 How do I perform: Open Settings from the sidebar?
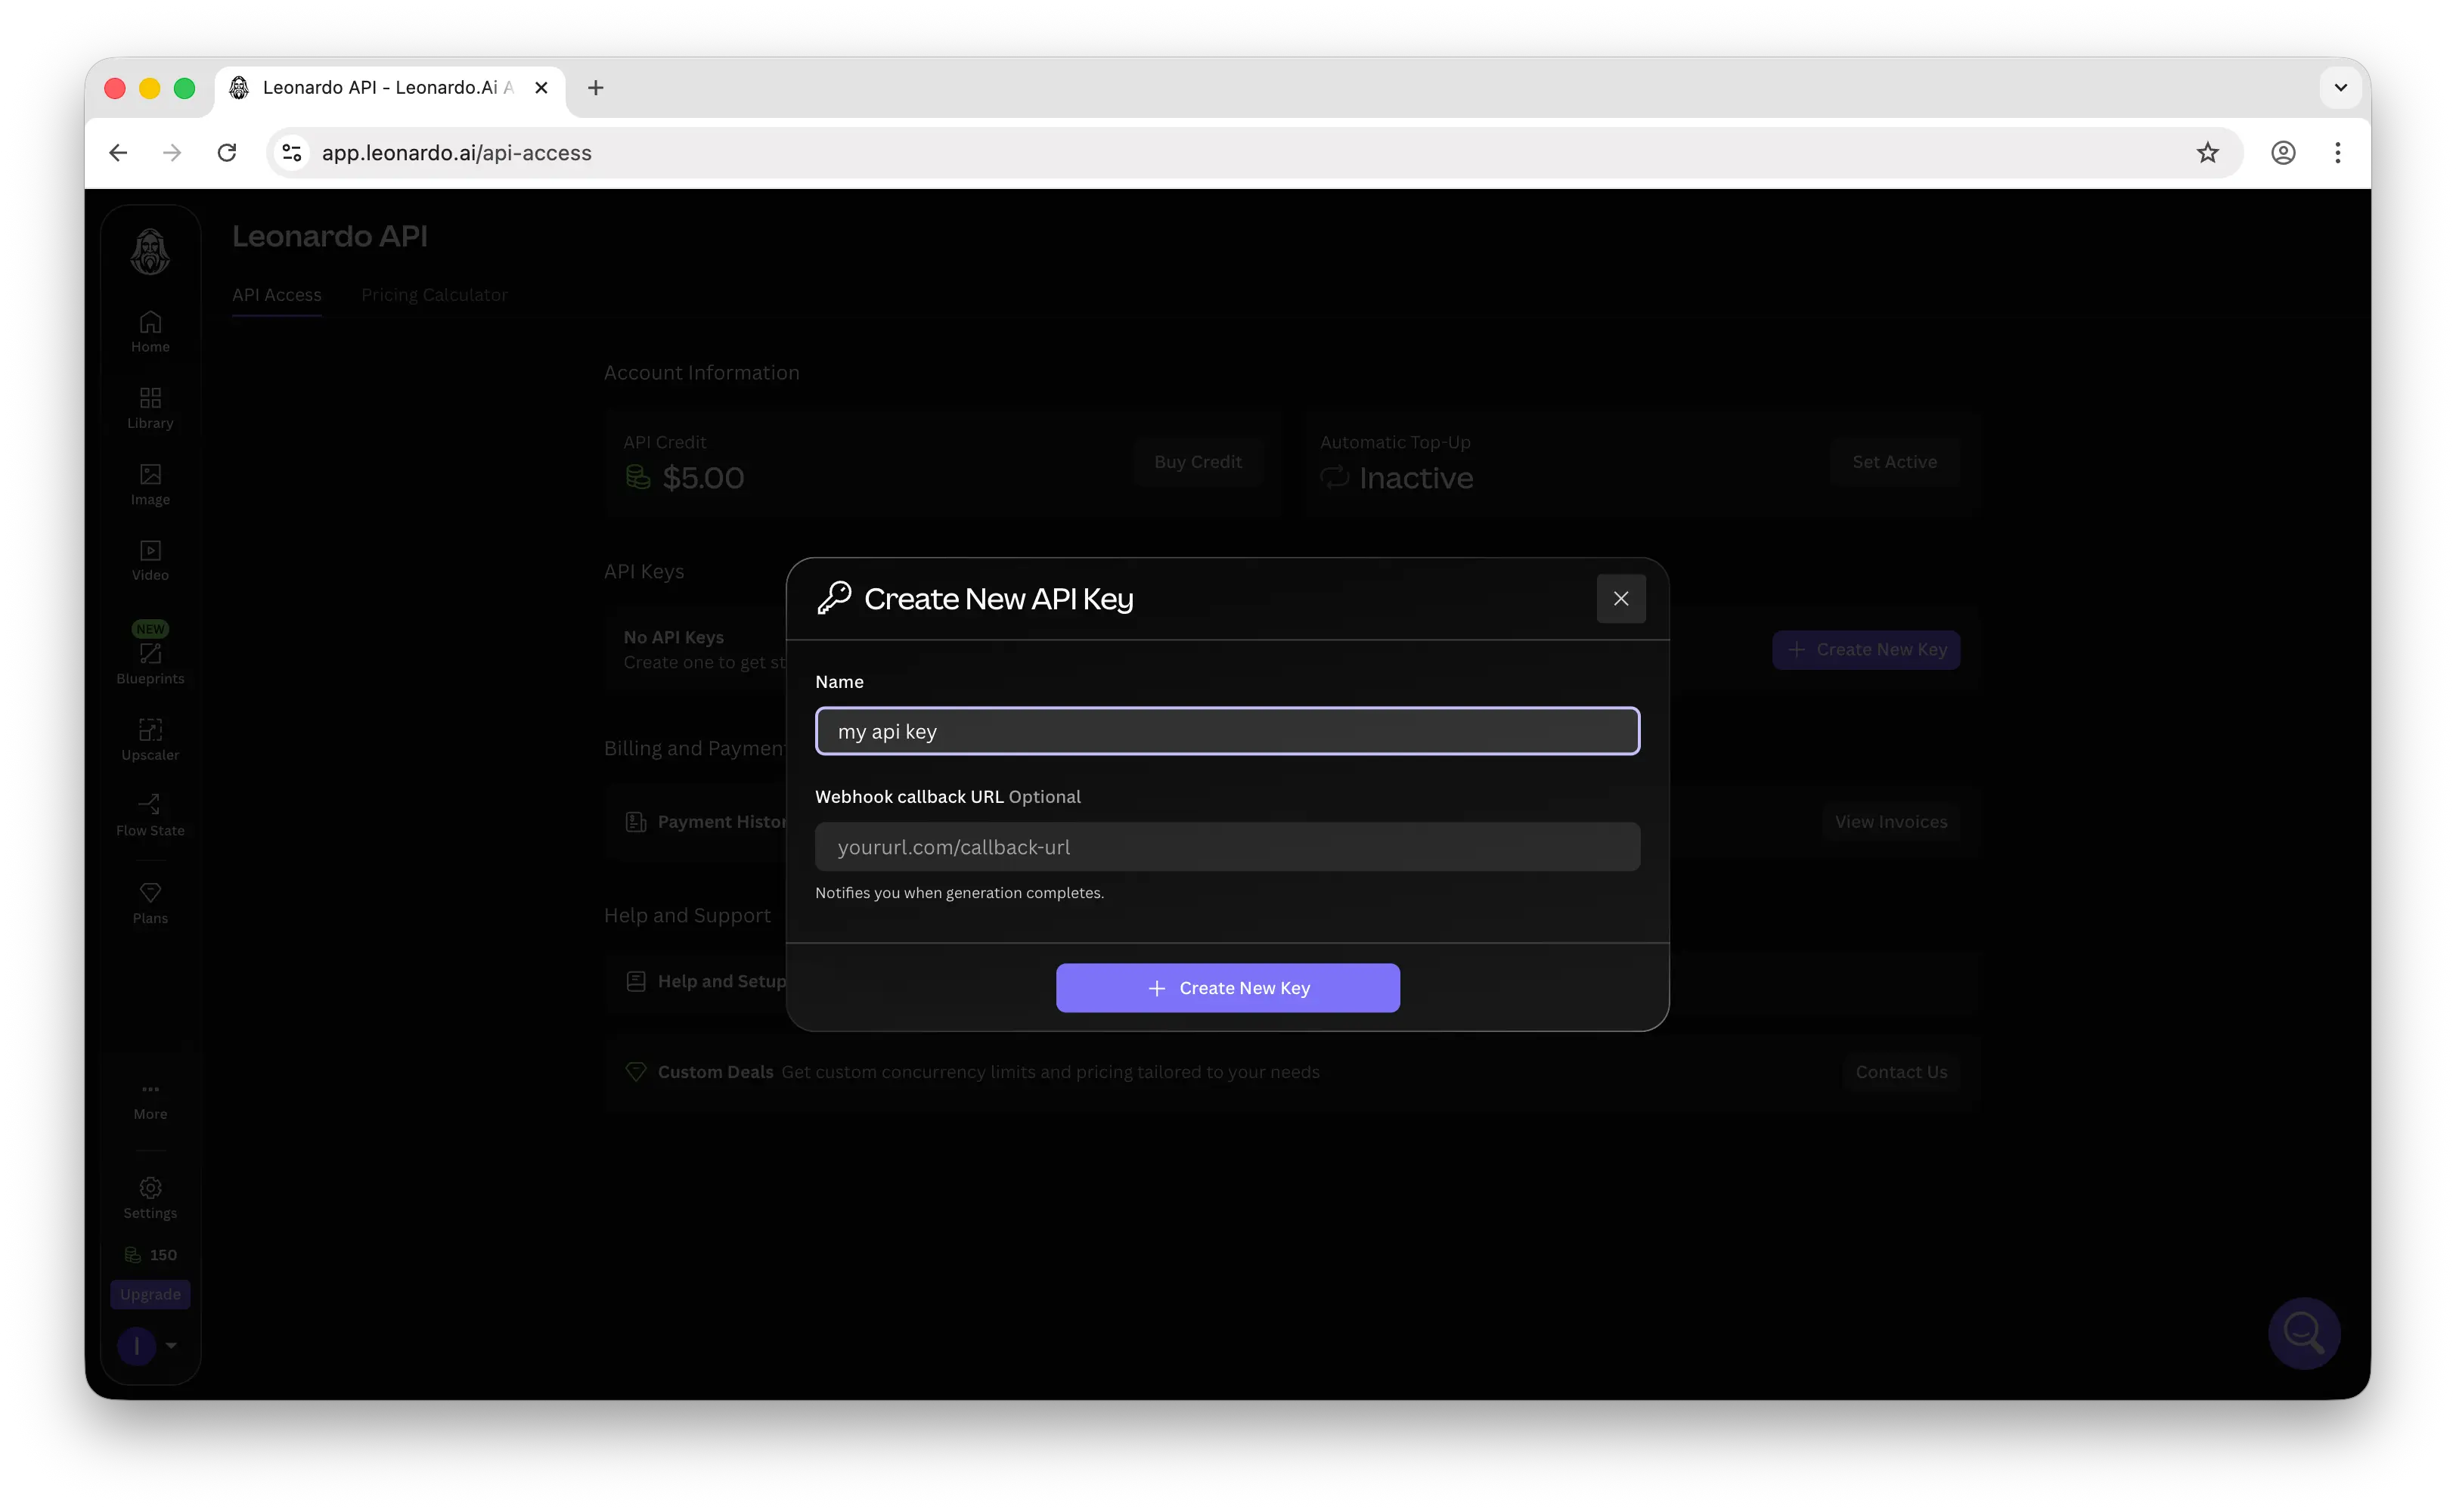coord(150,1196)
